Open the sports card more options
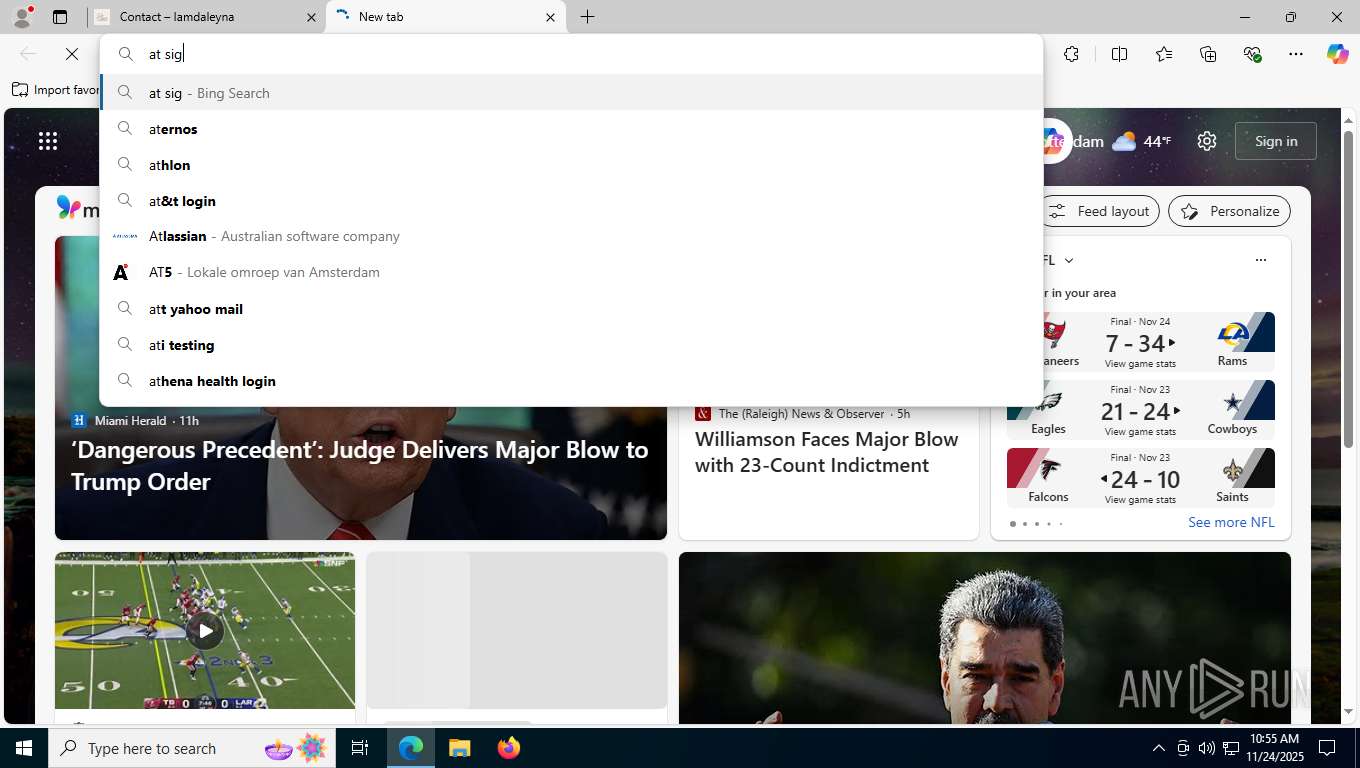Viewport: 1360px width, 768px height. click(1260, 260)
